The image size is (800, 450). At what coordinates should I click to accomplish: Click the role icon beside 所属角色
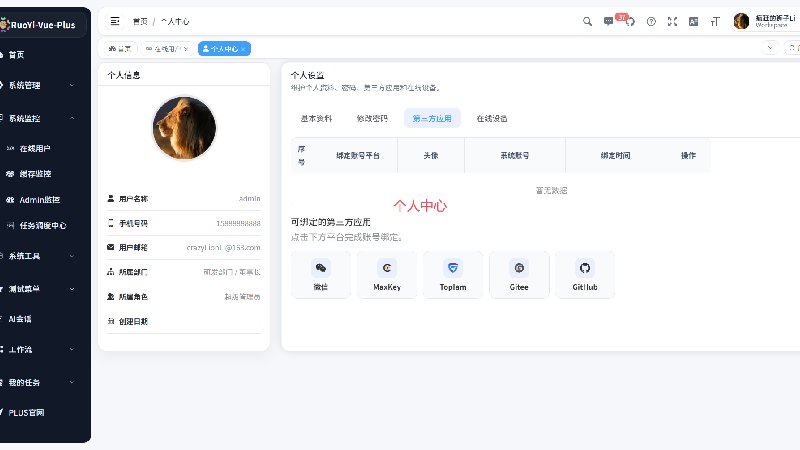click(x=110, y=296)
